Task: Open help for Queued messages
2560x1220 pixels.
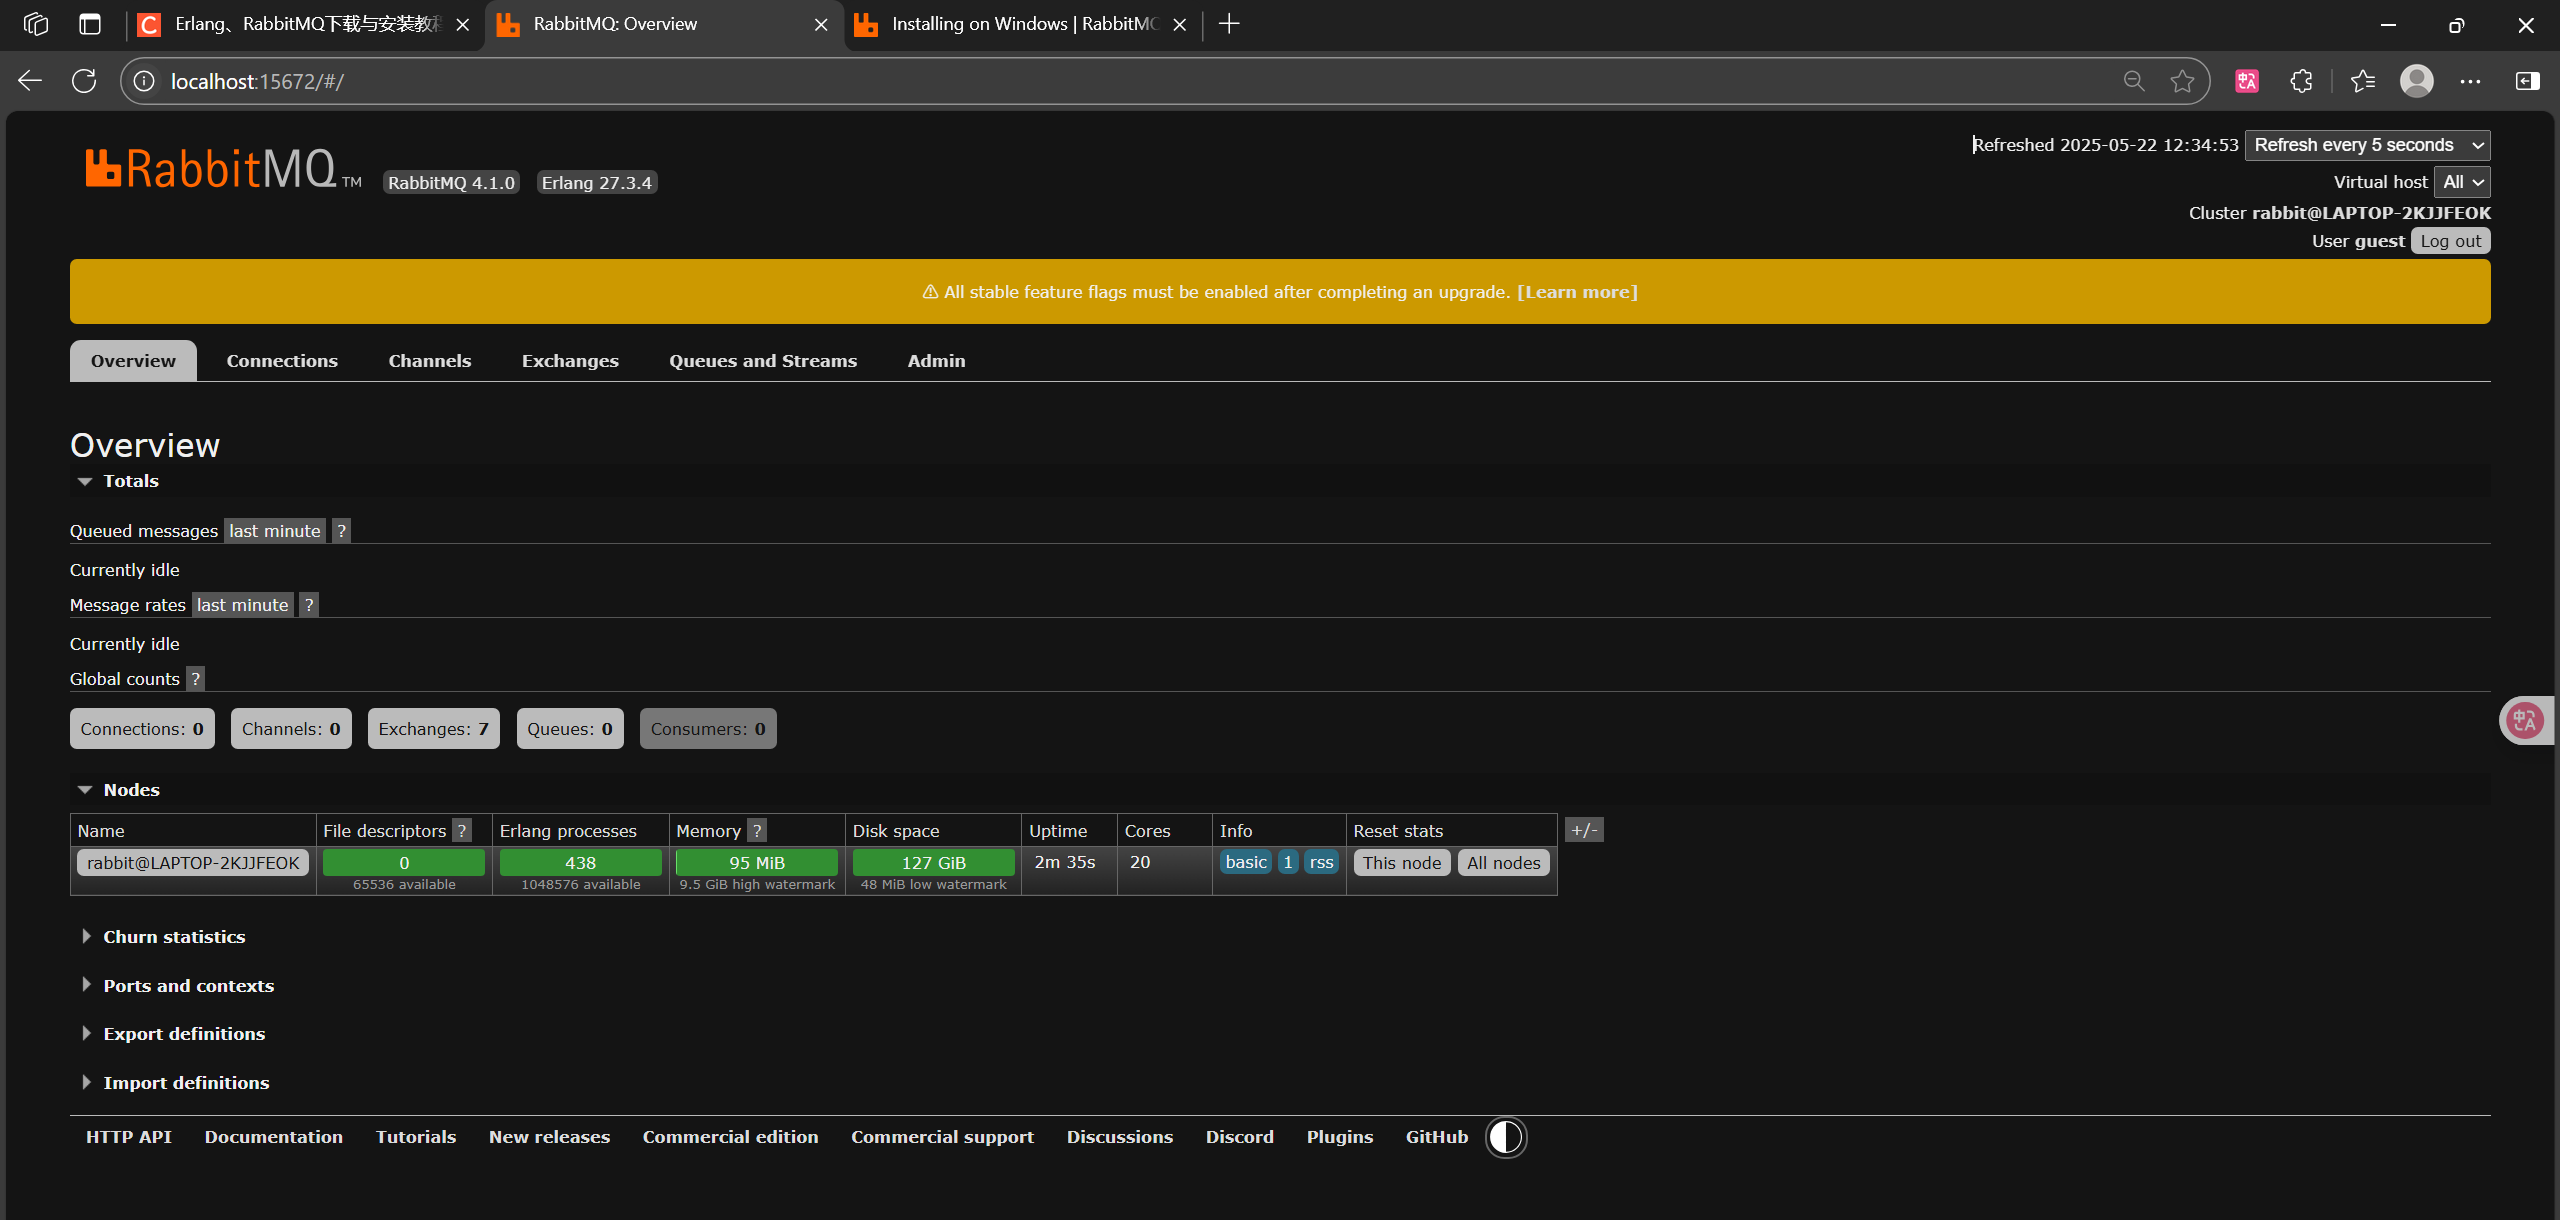Action: click(341, 531)
